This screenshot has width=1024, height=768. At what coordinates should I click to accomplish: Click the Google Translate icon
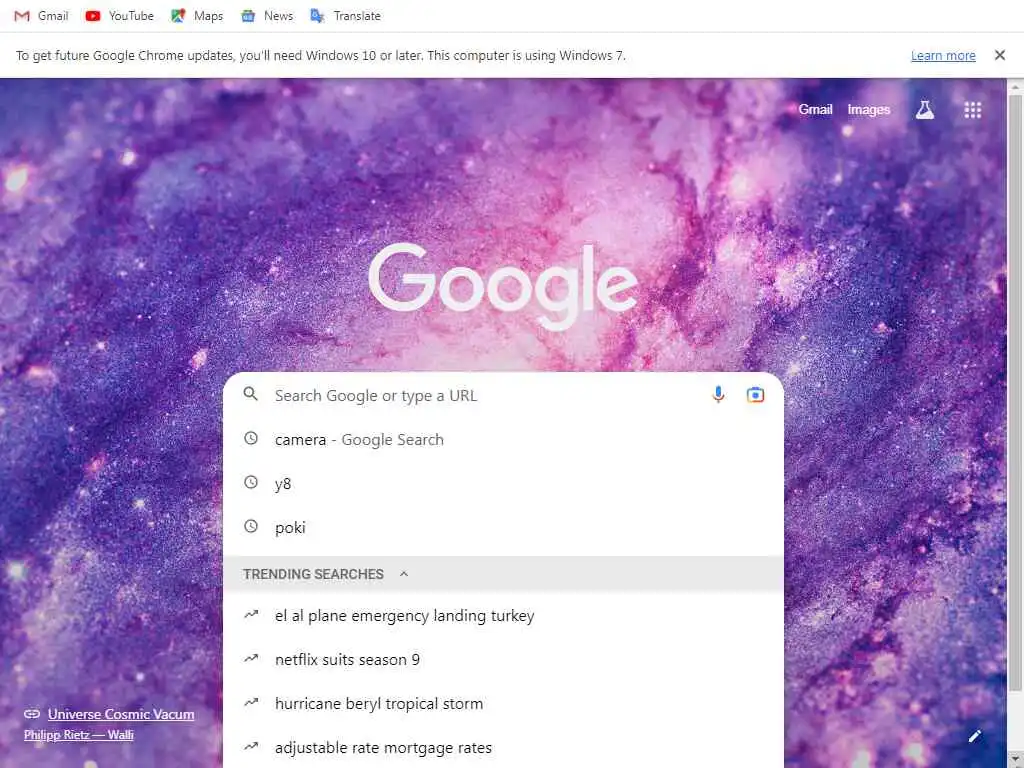coord(317,16)
